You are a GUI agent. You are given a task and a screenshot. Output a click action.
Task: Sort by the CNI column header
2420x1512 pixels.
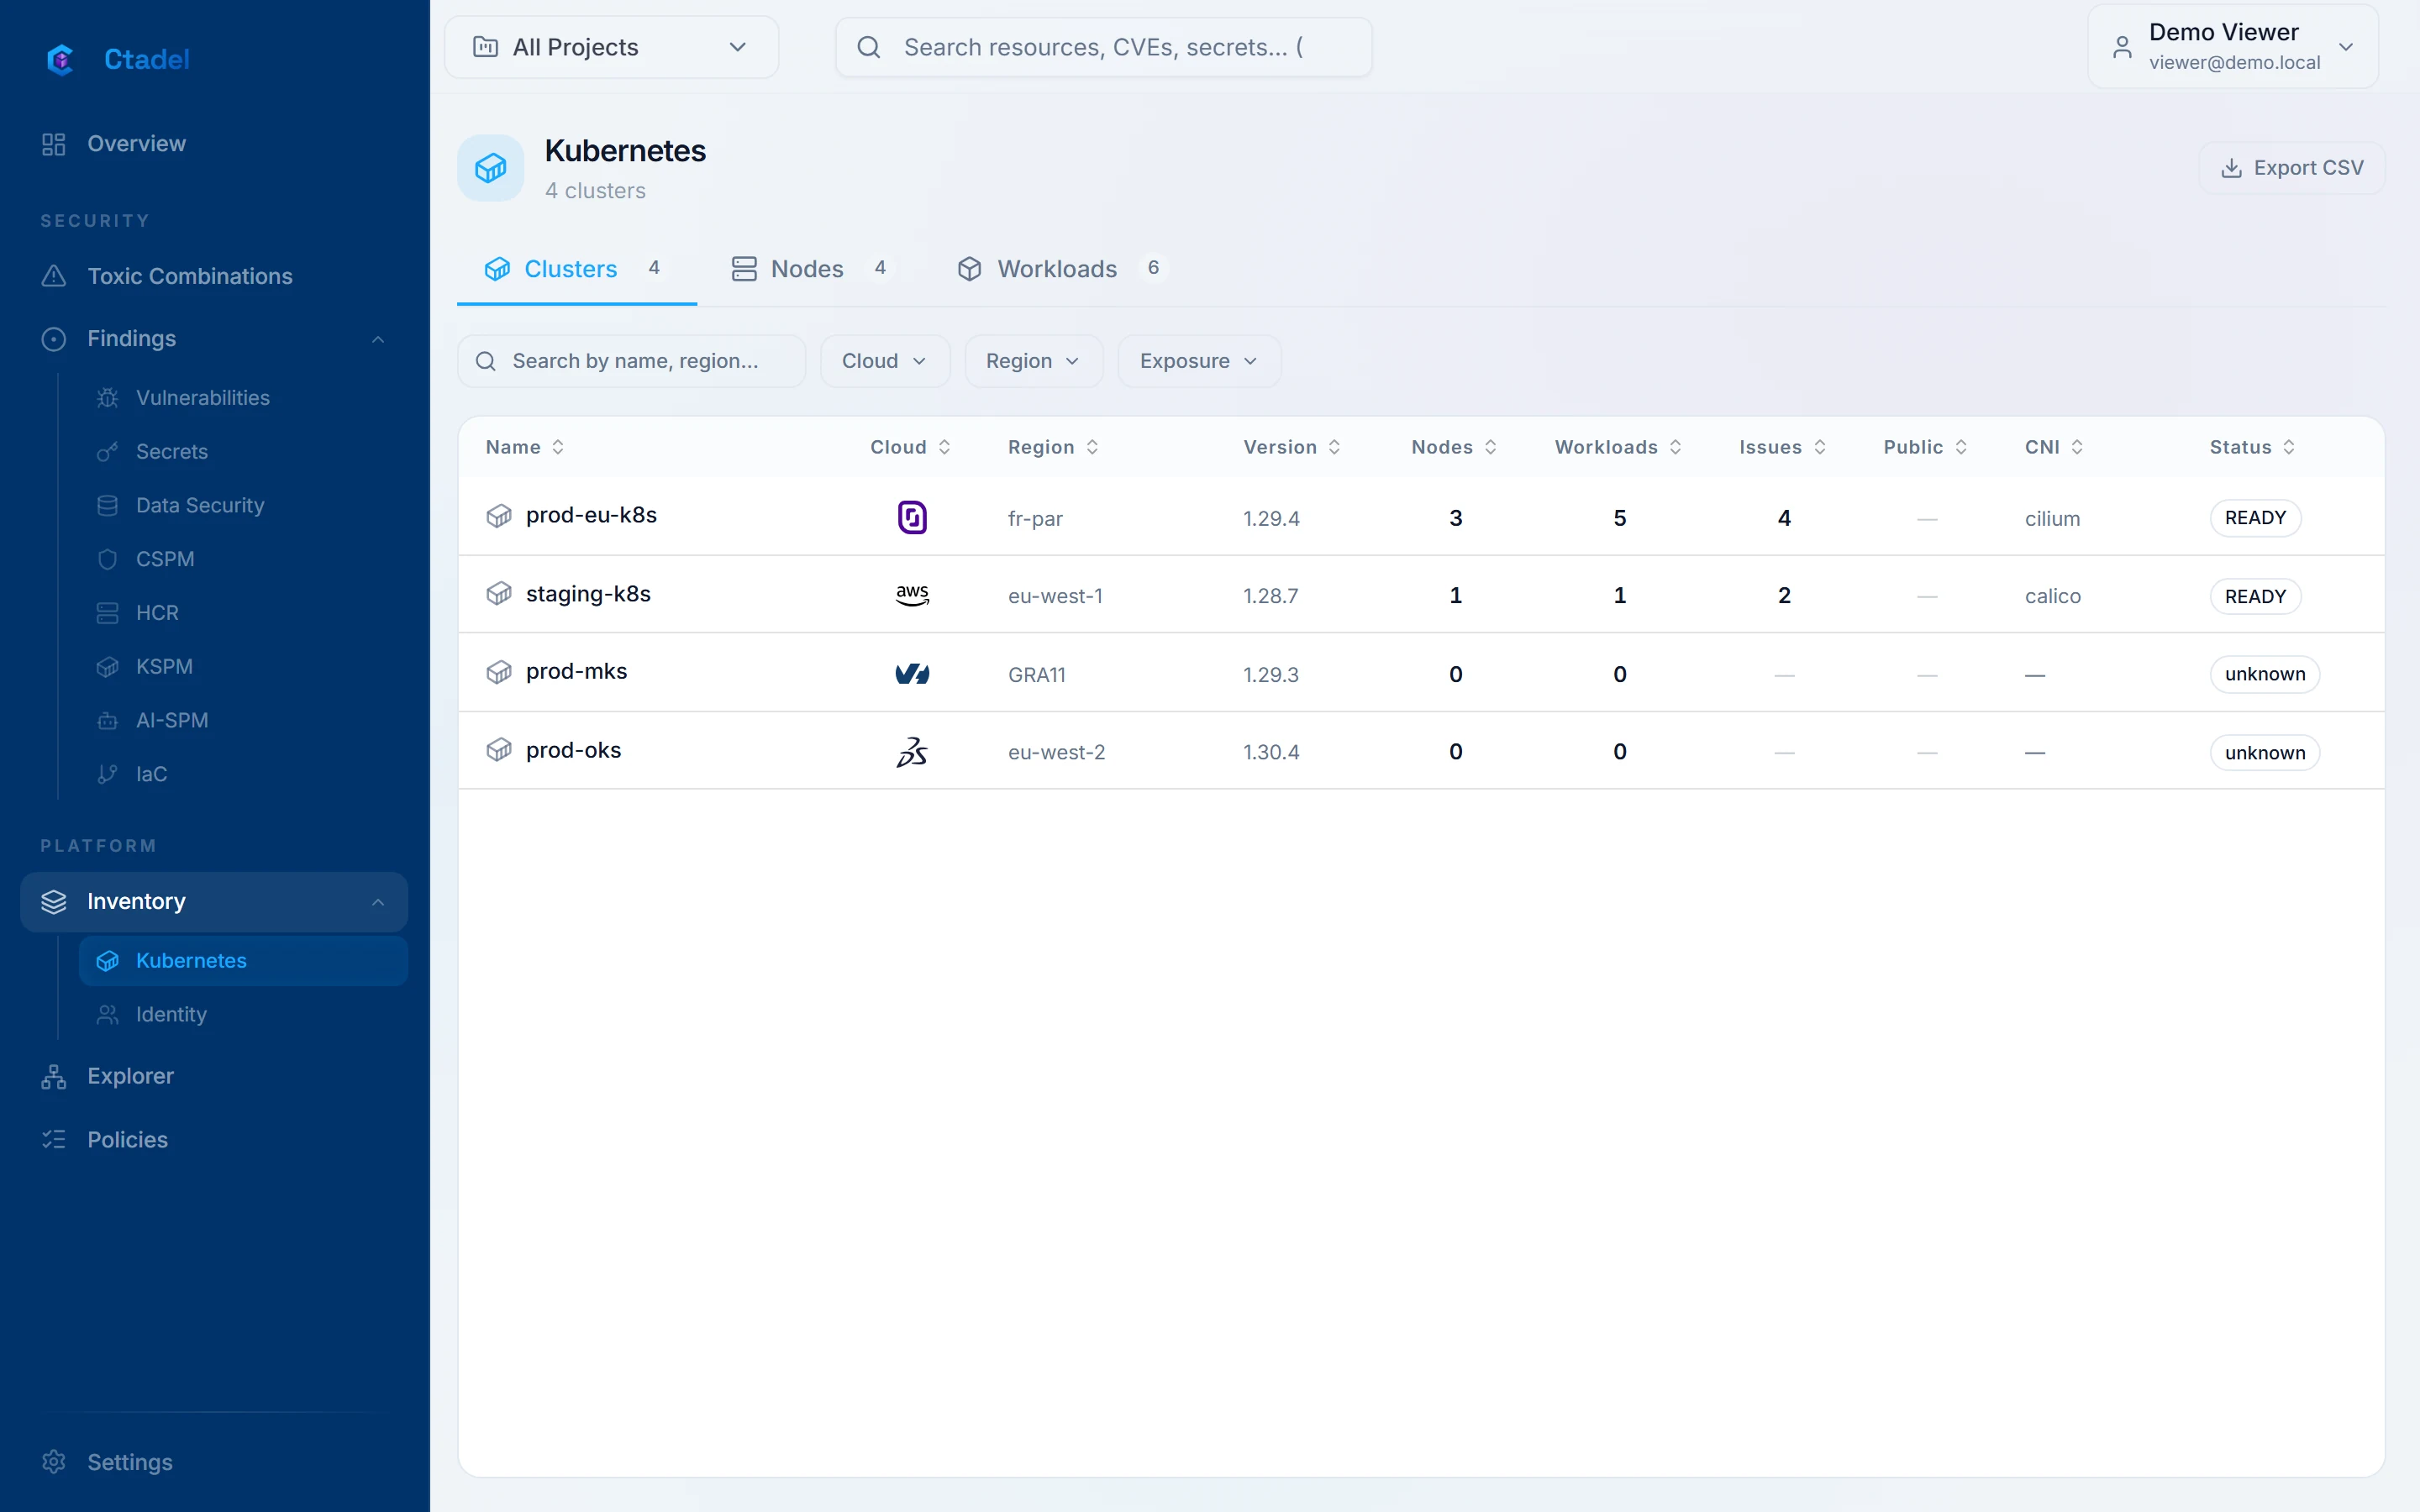coord(2054,447)
